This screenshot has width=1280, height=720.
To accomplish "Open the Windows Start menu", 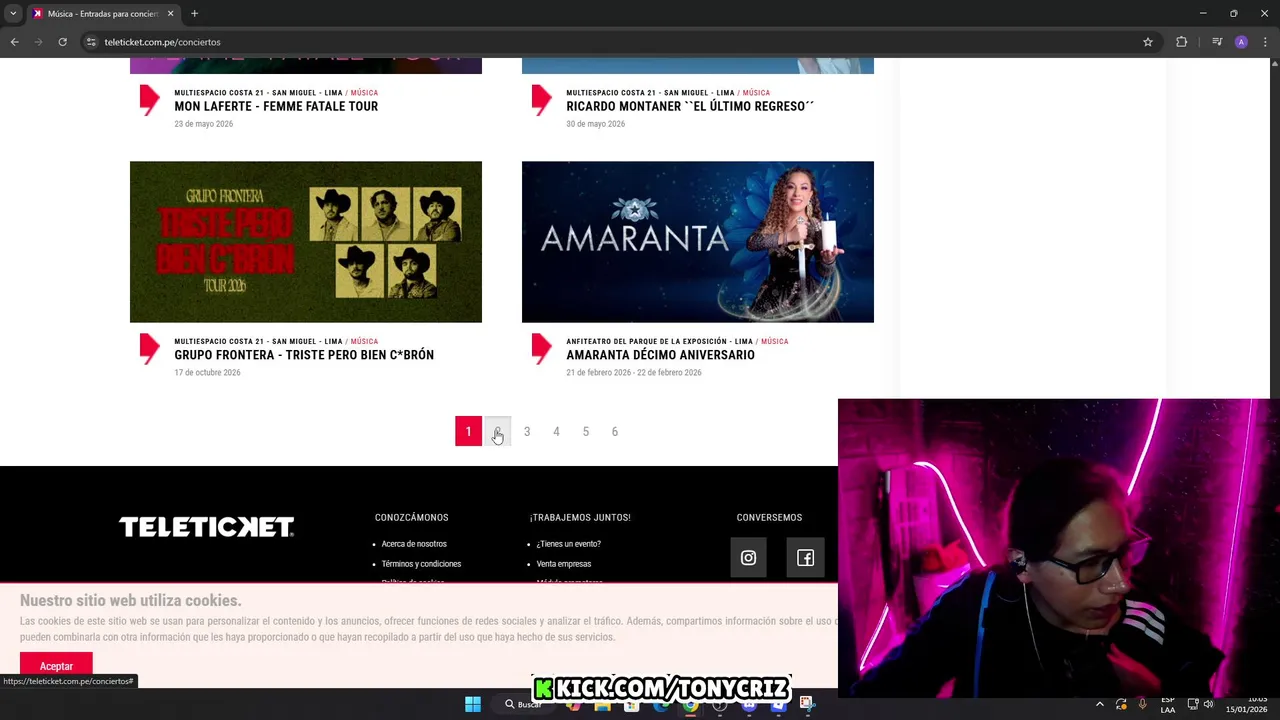I will 472,704.
